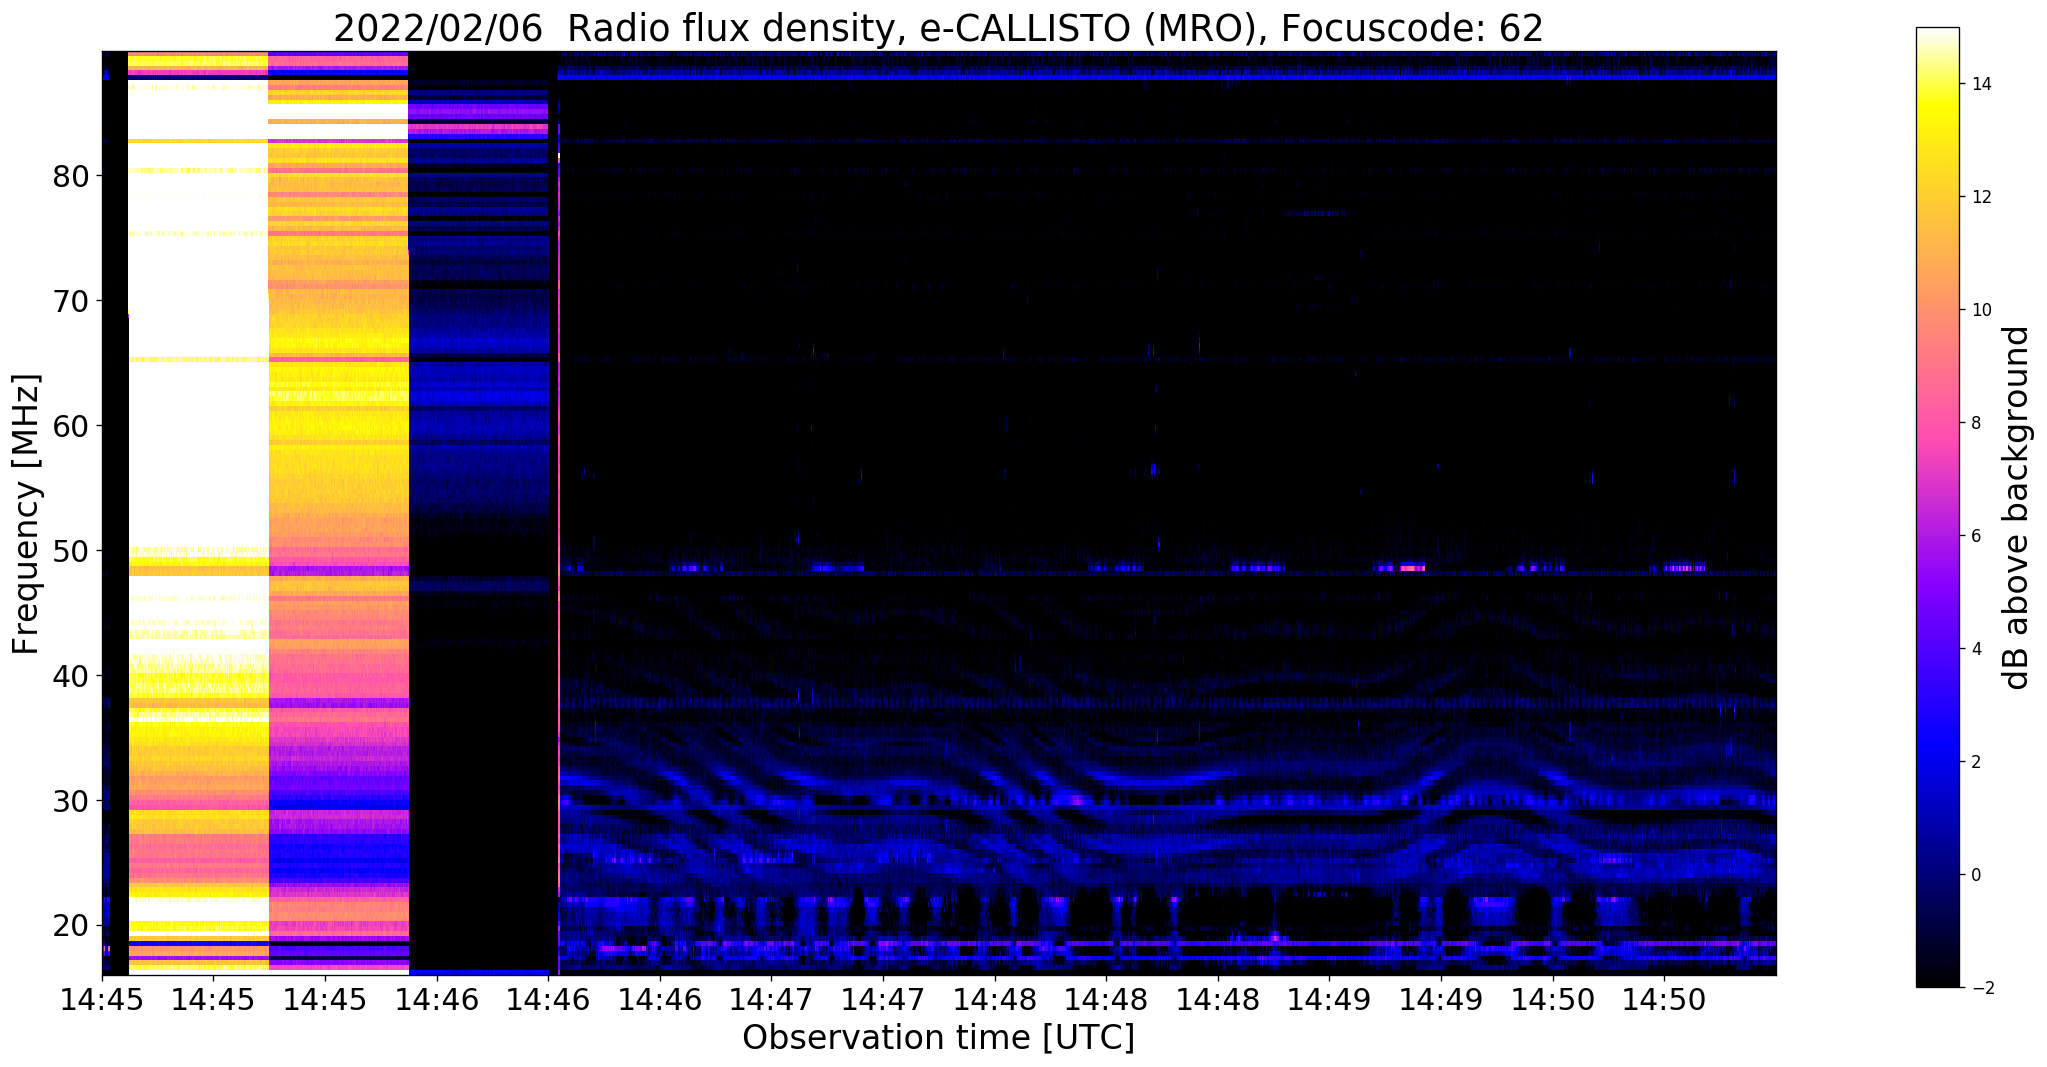Select colorbar tick label 10
Image resolution: width=2047 pixels, height=1067 pixels.
click(x=1981, y=310)
